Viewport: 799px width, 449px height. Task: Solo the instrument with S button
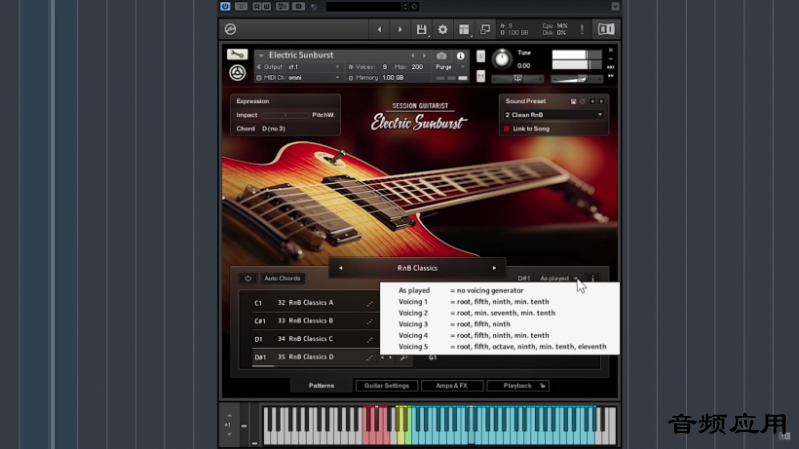tap(481, 56)
